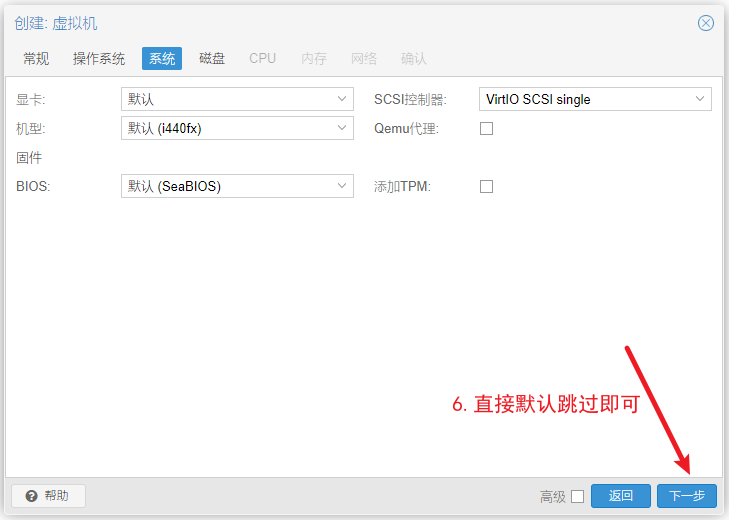Expand the 机型 machine type dropdown
729x520 pixels.
click(342, 128)
